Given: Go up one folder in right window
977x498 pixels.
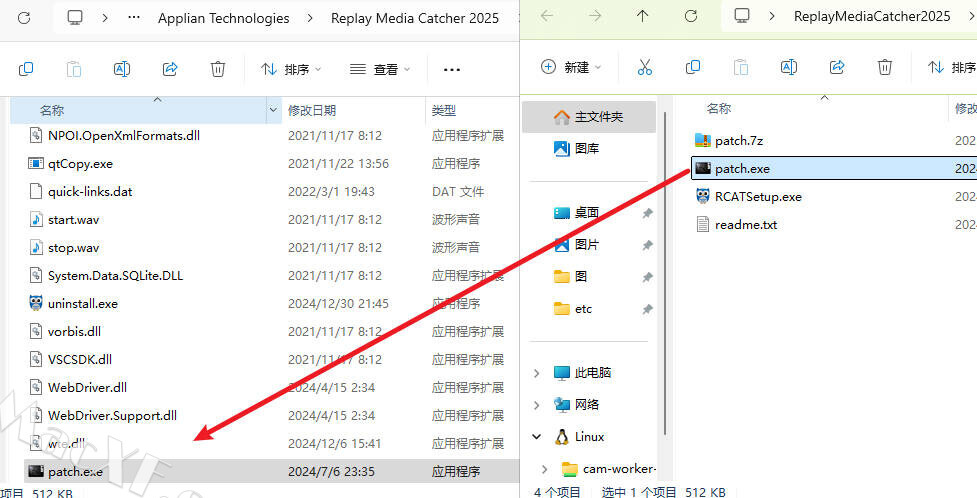Looking at the screenshot, I should [642, 16].
